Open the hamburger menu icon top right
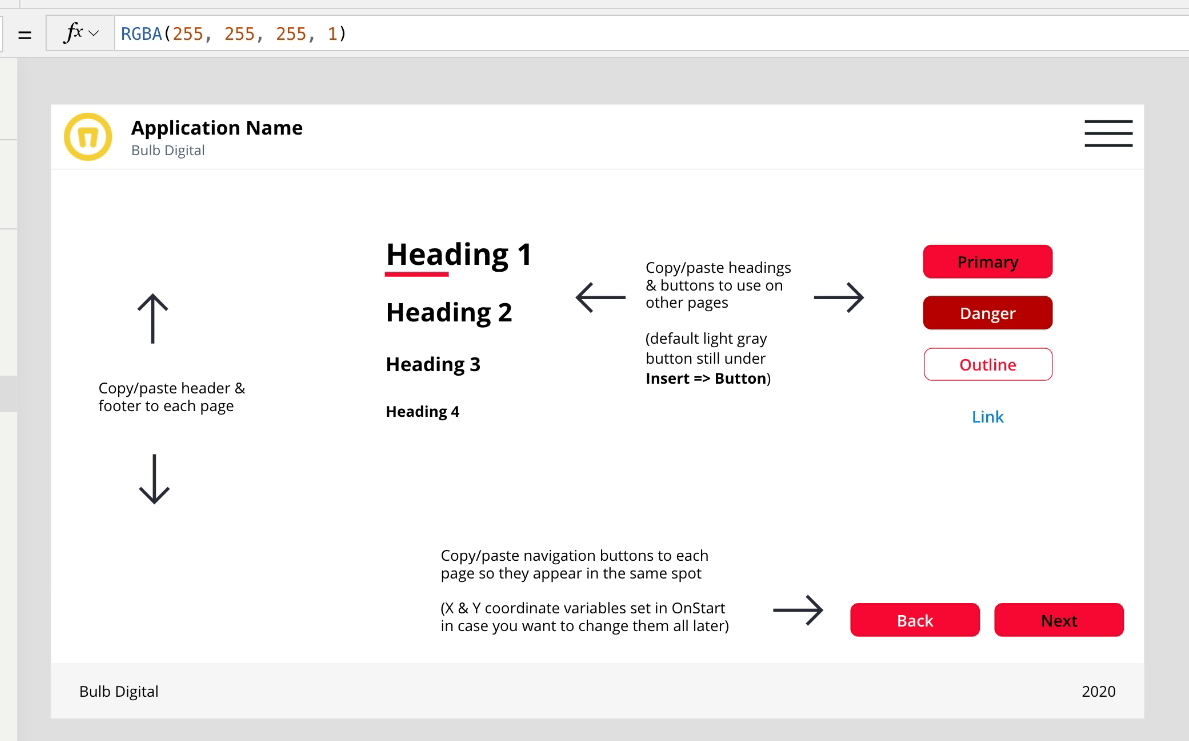1189x741 pixels. 1108,133
